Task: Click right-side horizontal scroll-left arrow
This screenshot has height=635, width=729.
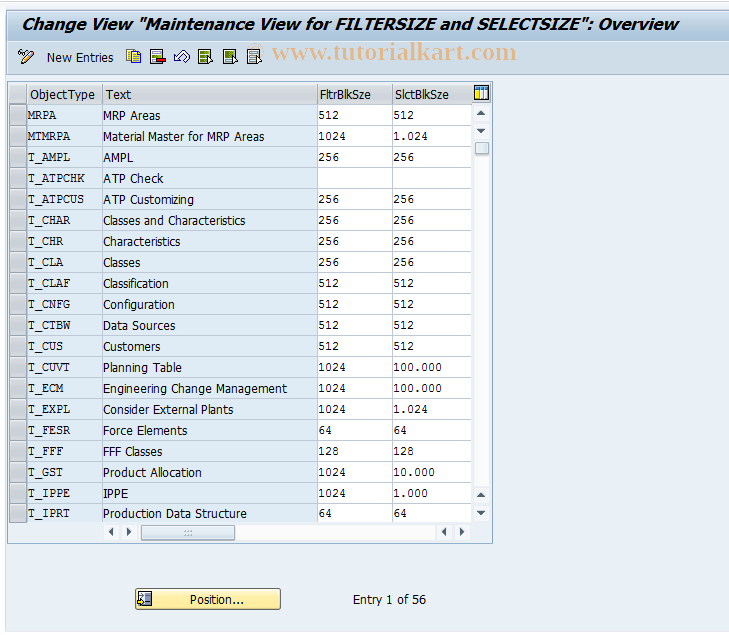Action: [x=444, y=532]
